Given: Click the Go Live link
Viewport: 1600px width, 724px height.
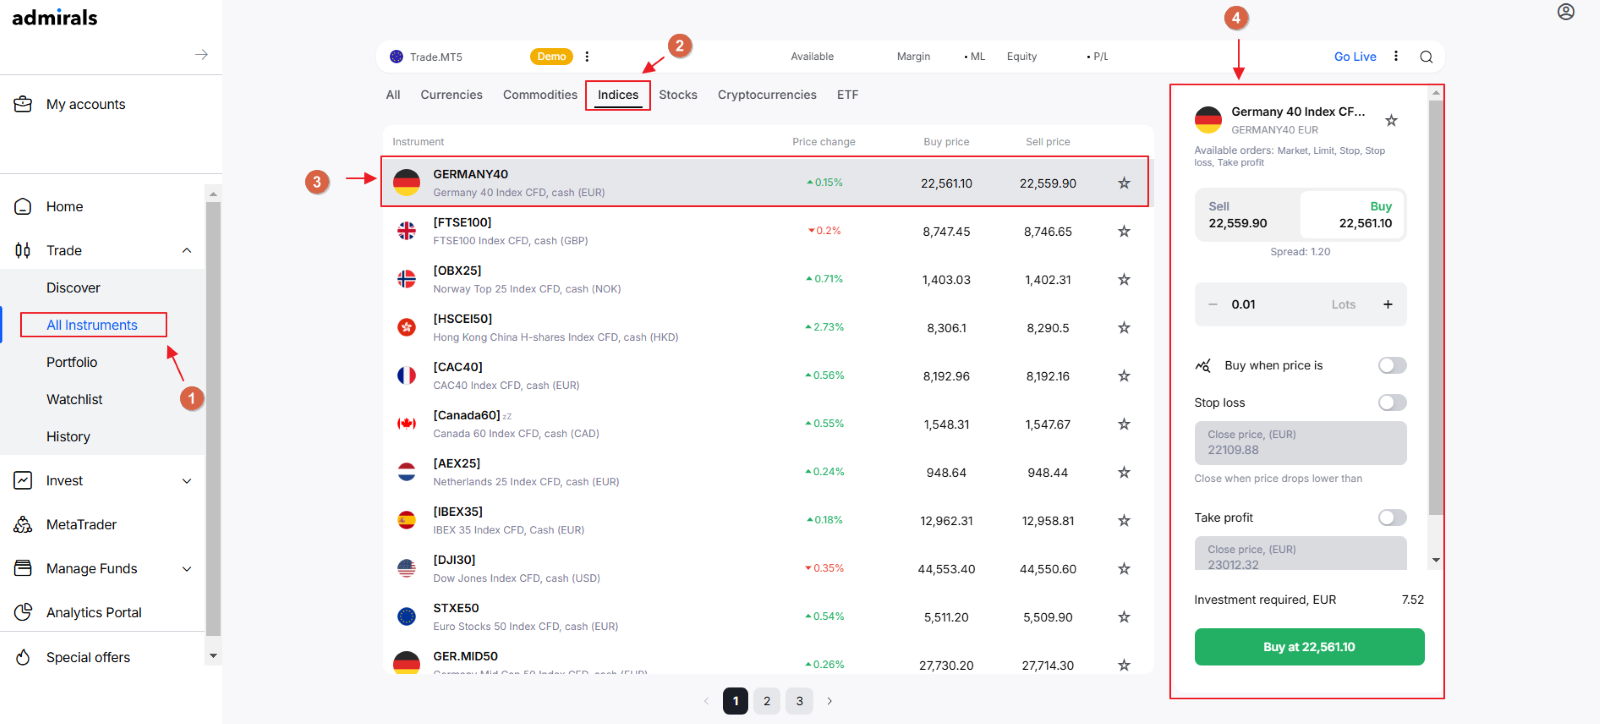Looking at the screenshot, I should [x=1355, y=57].
